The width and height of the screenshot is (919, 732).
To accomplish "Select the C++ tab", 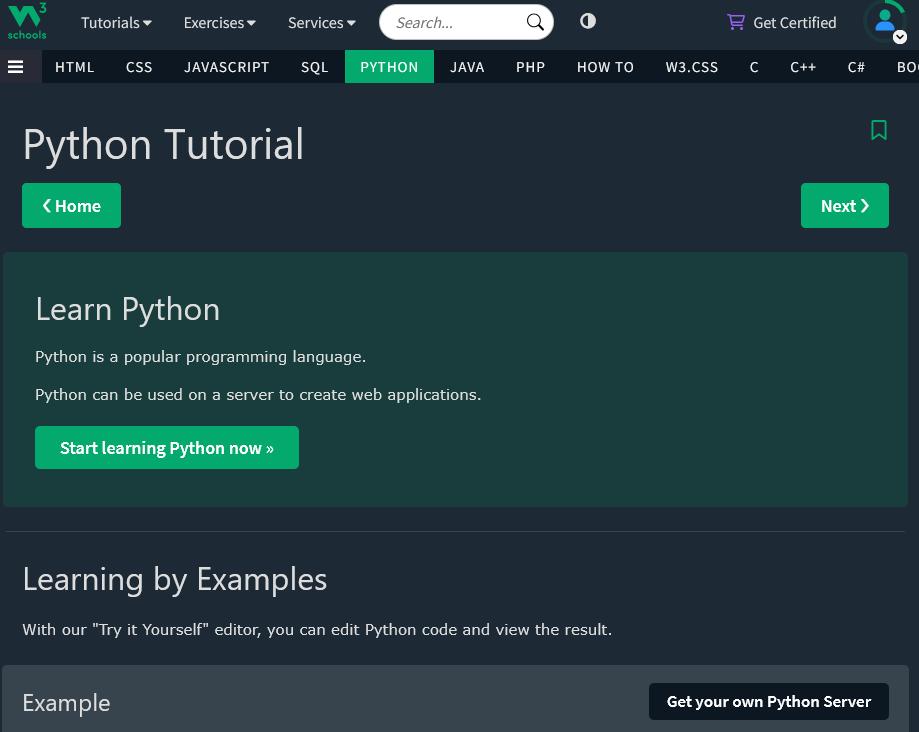I will 803,67.
